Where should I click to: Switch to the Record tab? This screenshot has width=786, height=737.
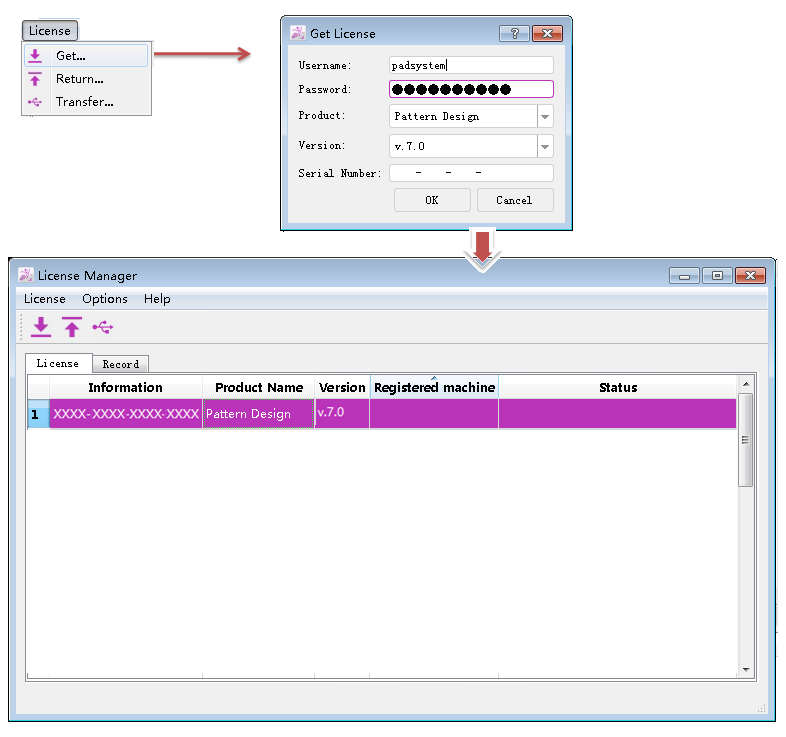point(121,364)
